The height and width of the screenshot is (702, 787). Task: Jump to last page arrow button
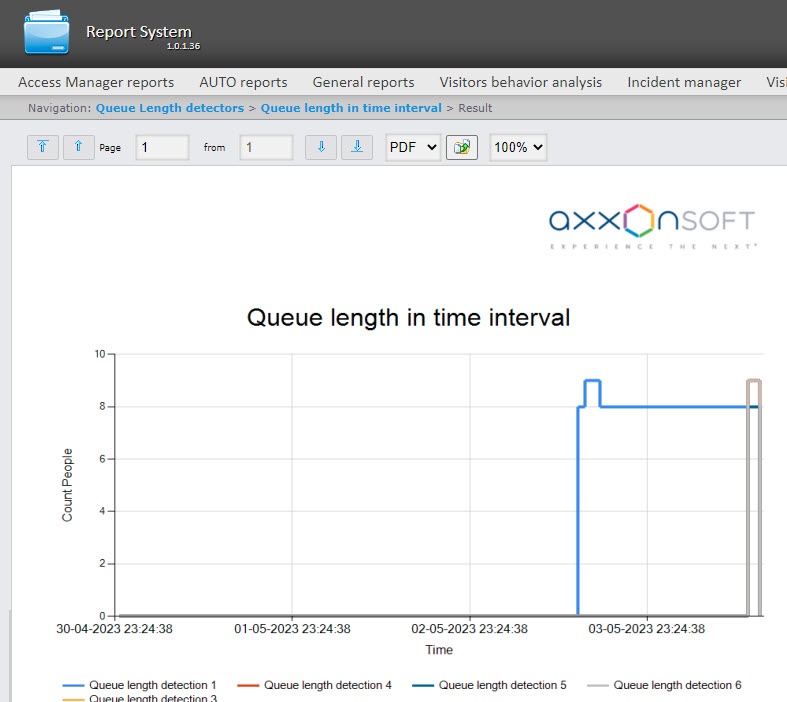[357, 147]
